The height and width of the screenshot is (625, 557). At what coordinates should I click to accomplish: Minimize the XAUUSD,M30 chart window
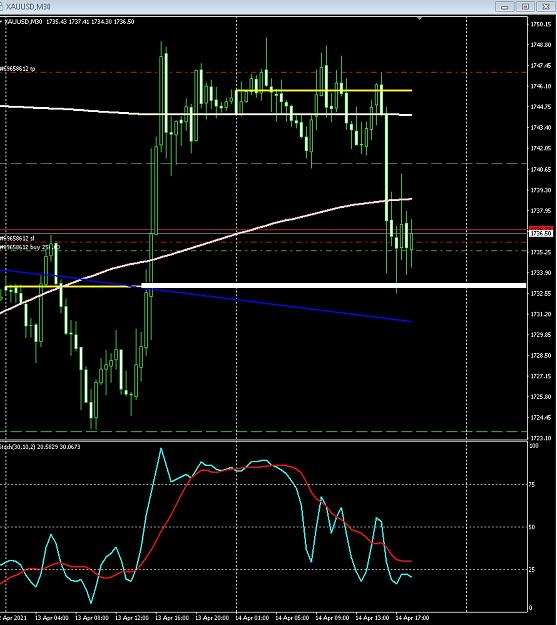505,6
